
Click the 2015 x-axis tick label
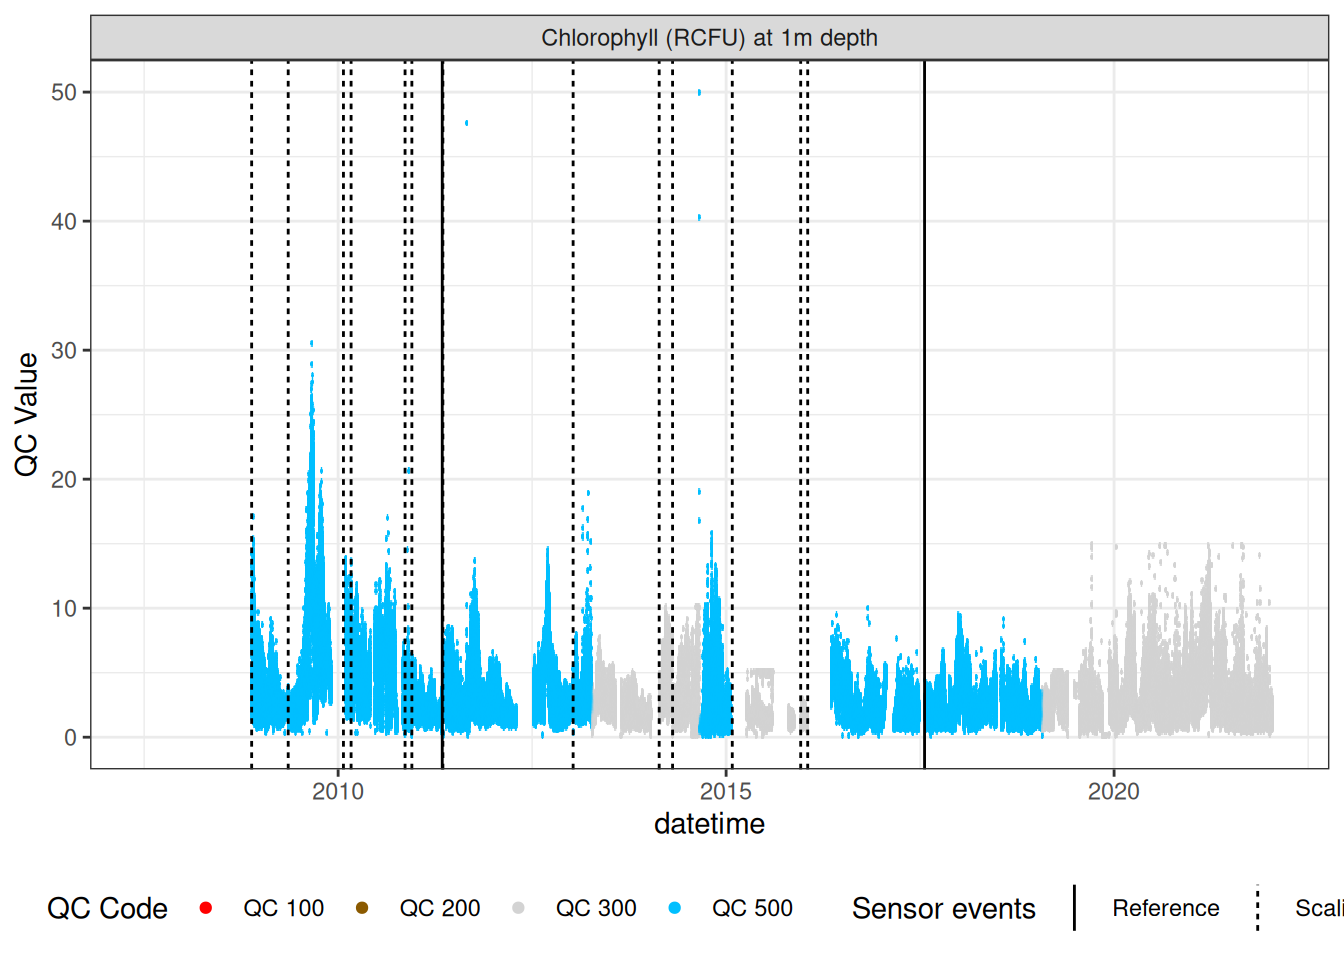(726, 791)
